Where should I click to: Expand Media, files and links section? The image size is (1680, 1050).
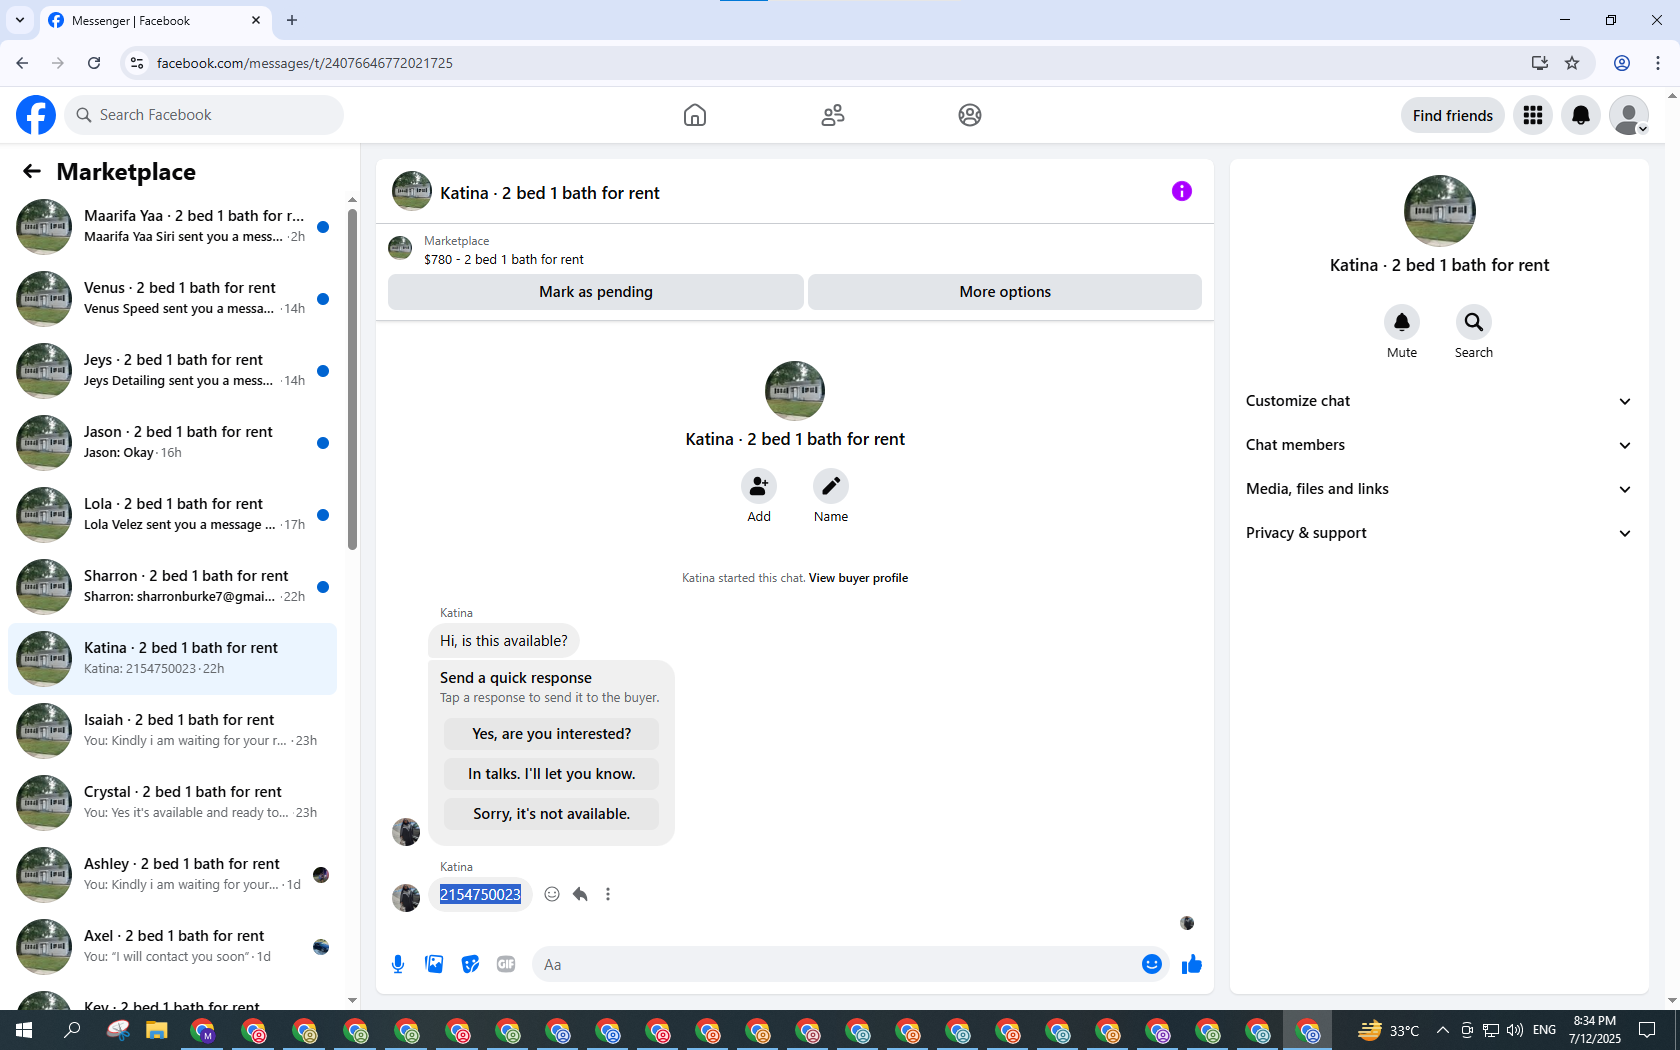coord(1439,489)
